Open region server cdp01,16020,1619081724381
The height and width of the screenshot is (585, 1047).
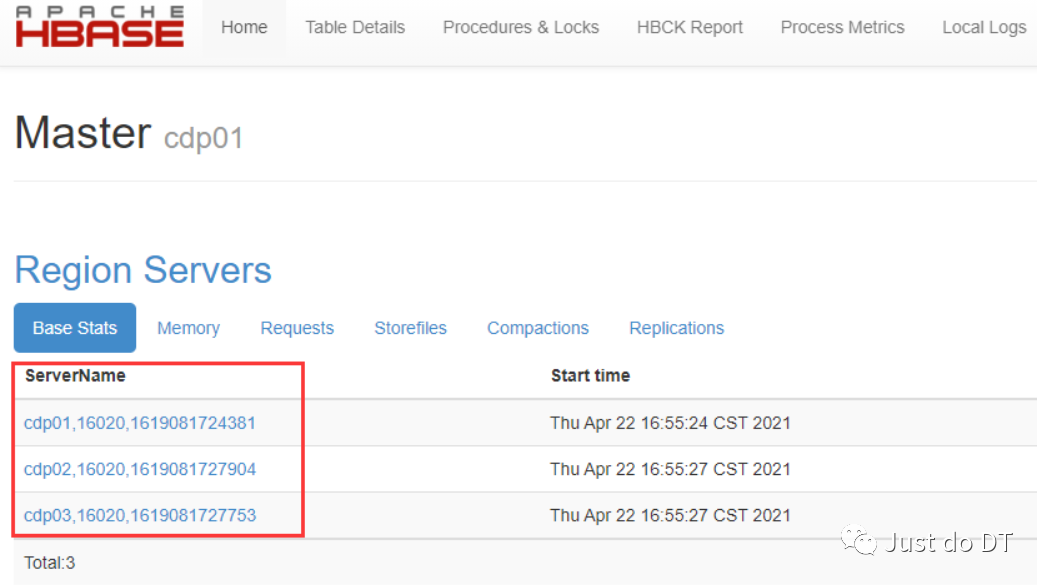click(x=140, y=423)
